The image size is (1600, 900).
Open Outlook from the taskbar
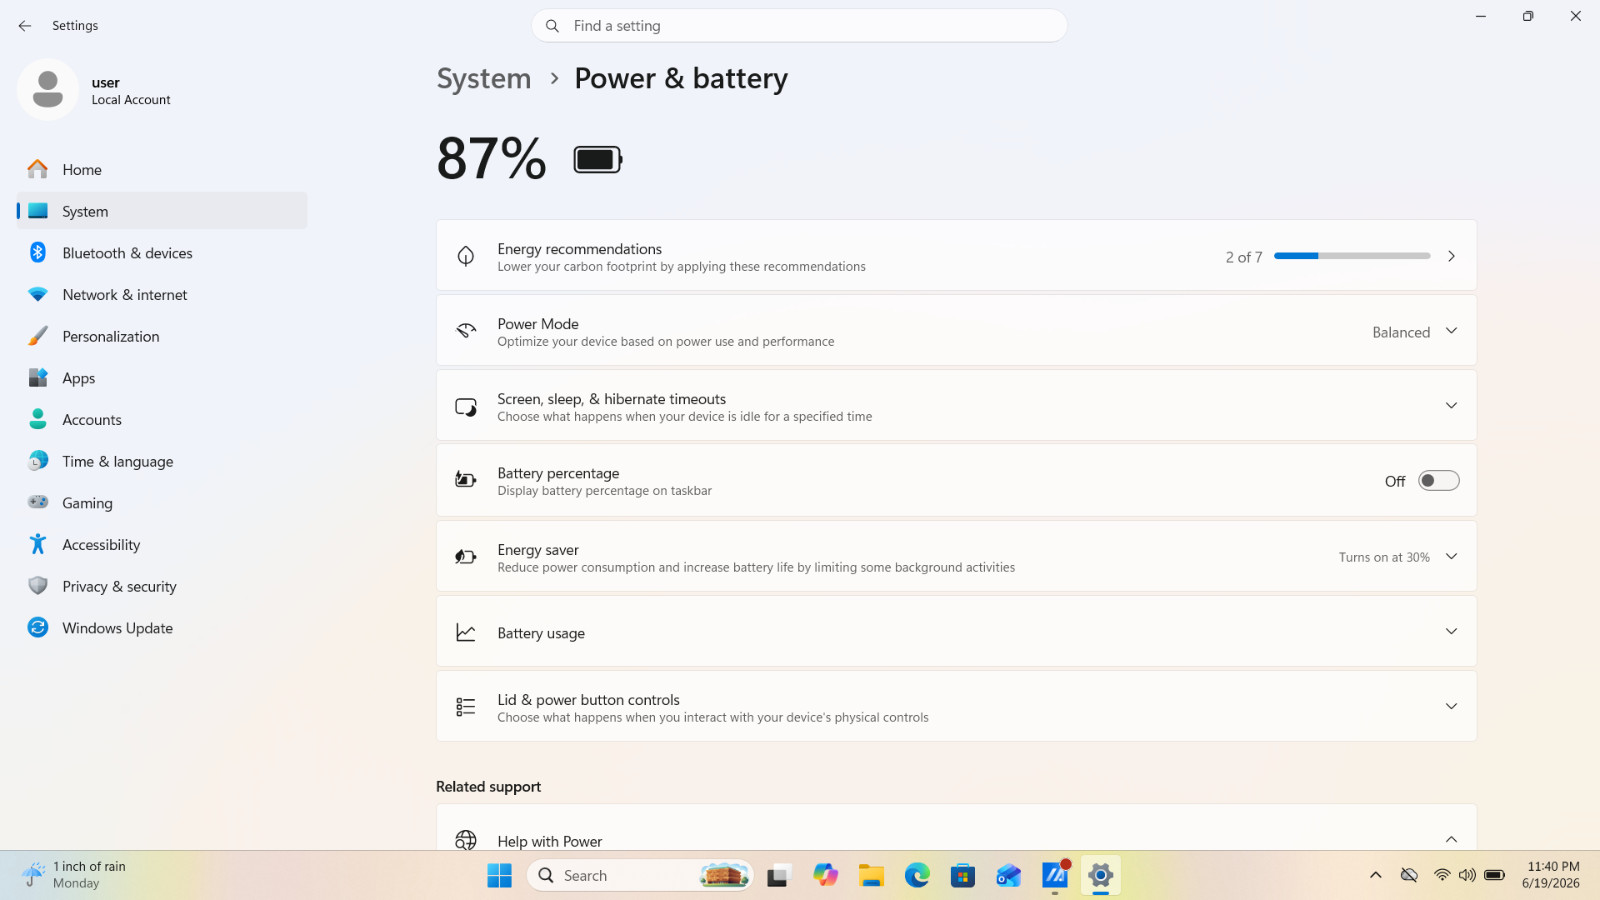click(x=1009, y=876)
